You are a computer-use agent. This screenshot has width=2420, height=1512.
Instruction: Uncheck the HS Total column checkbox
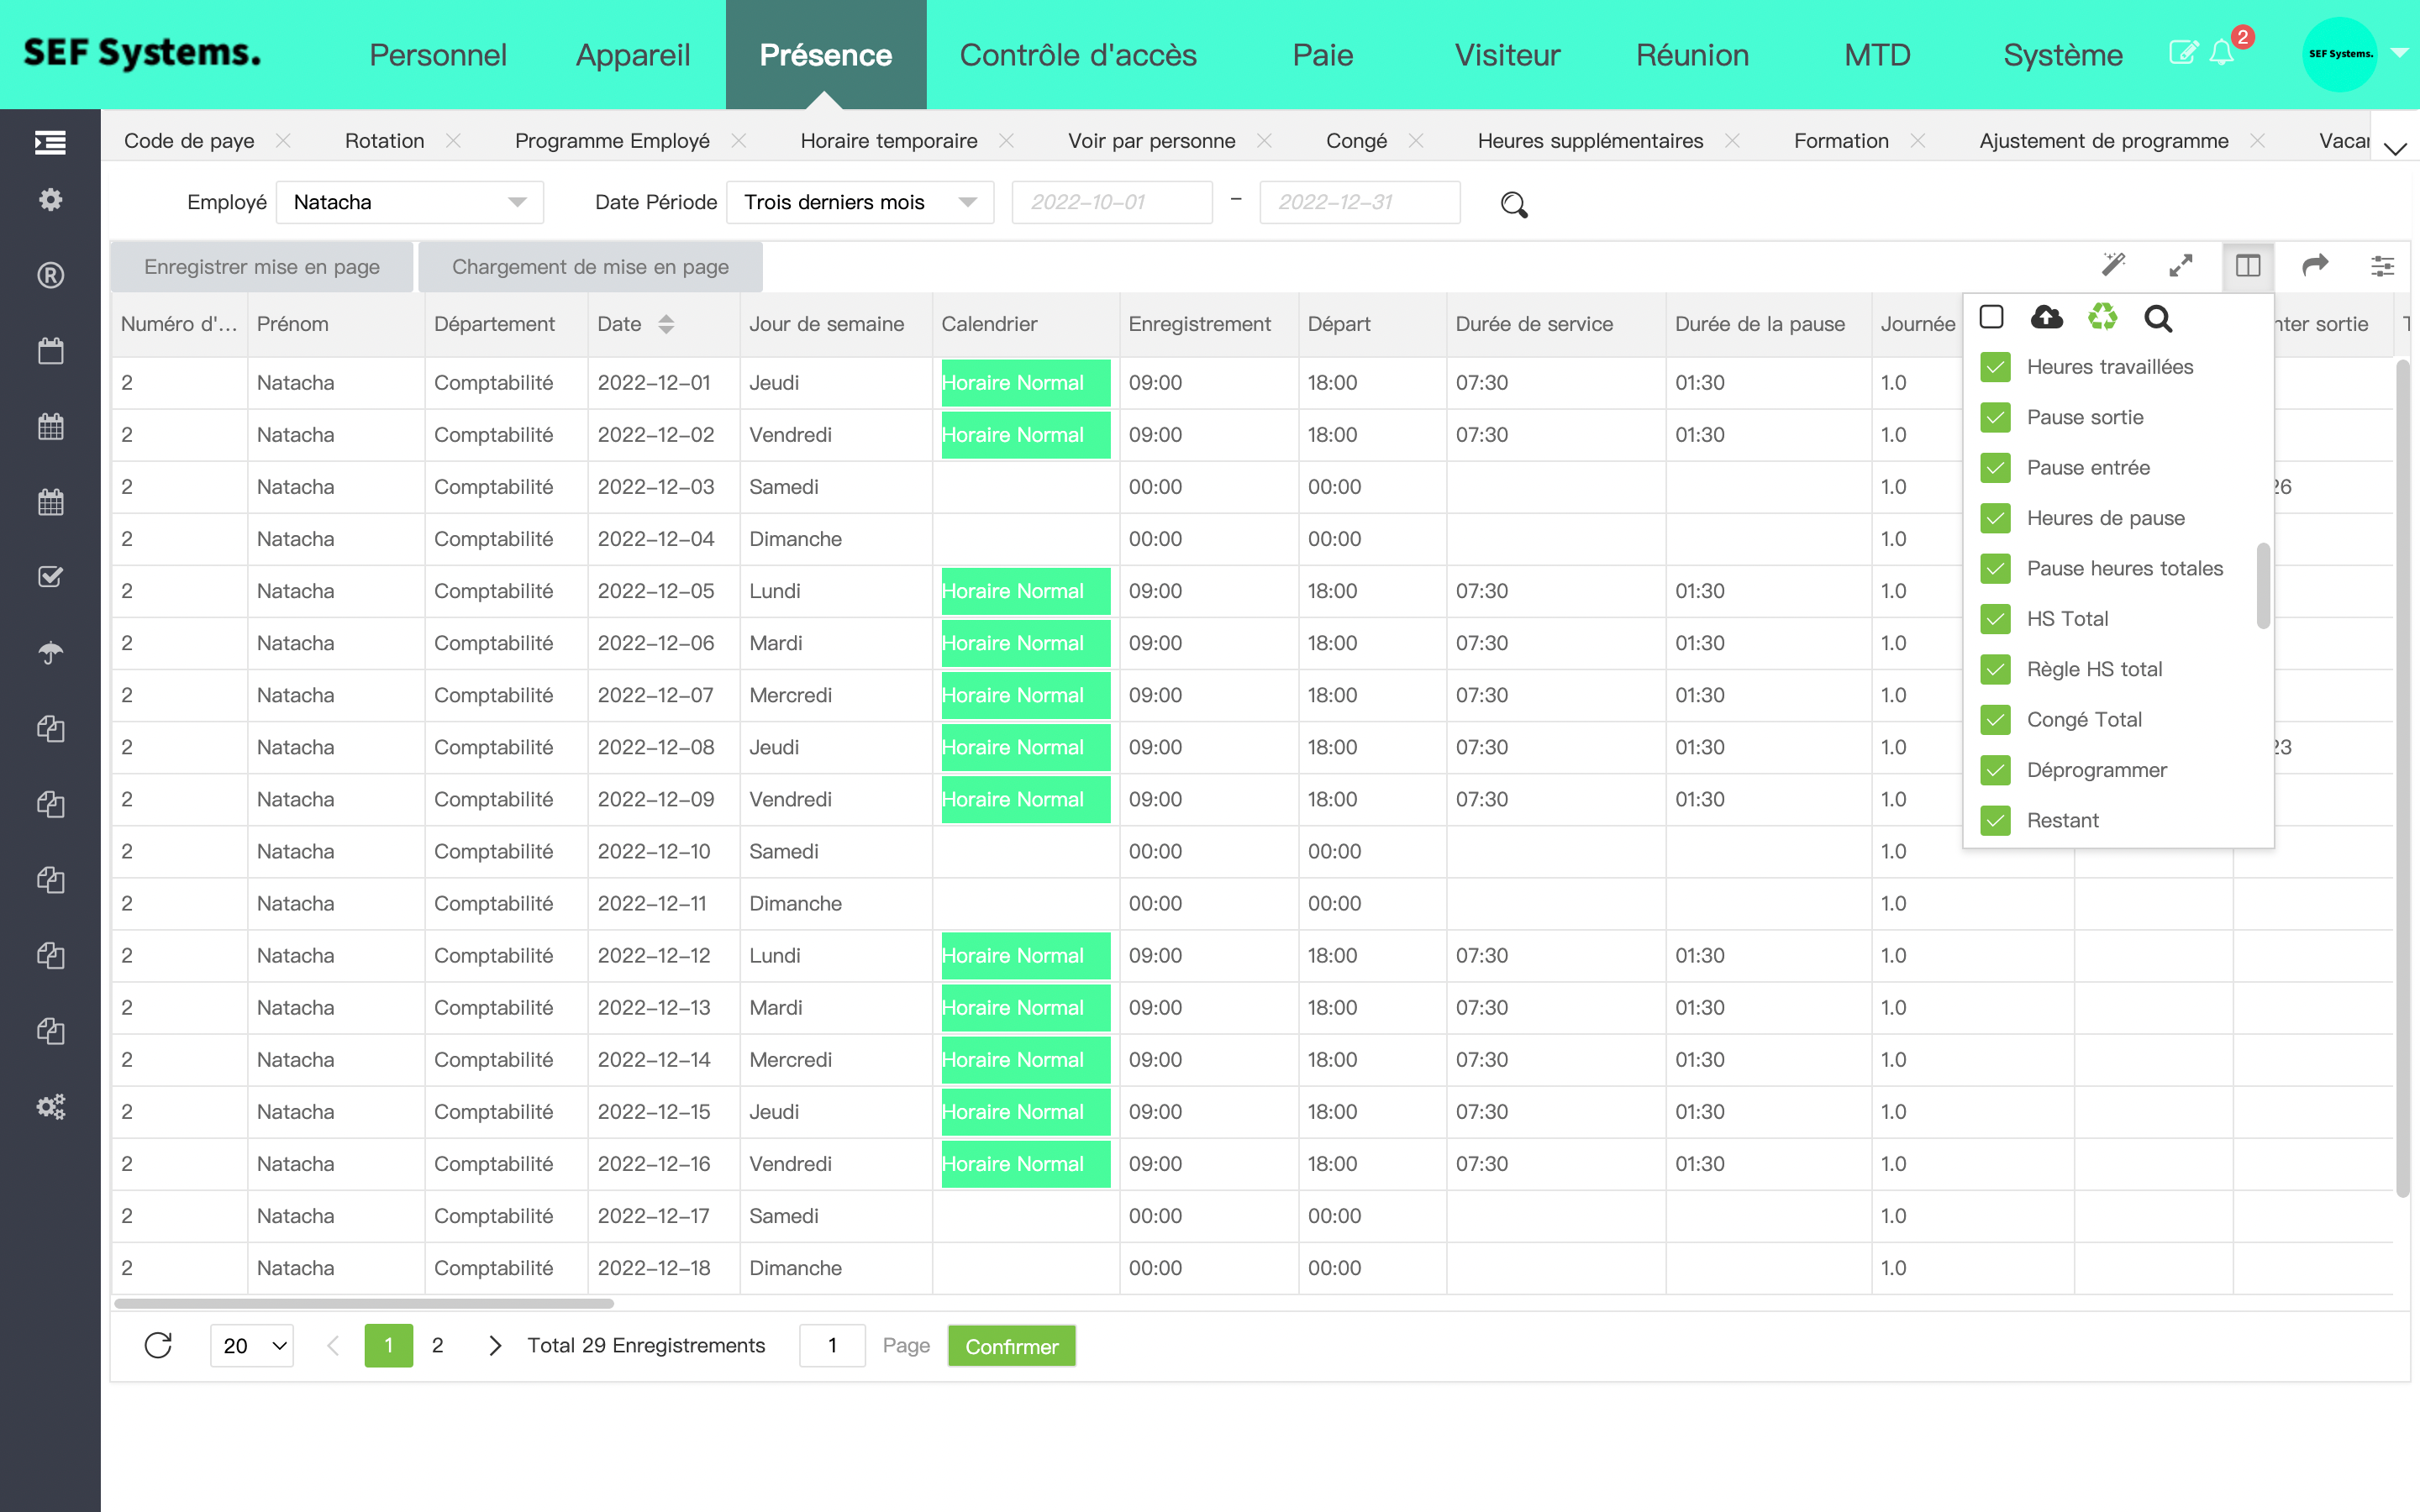(1995, 619)
